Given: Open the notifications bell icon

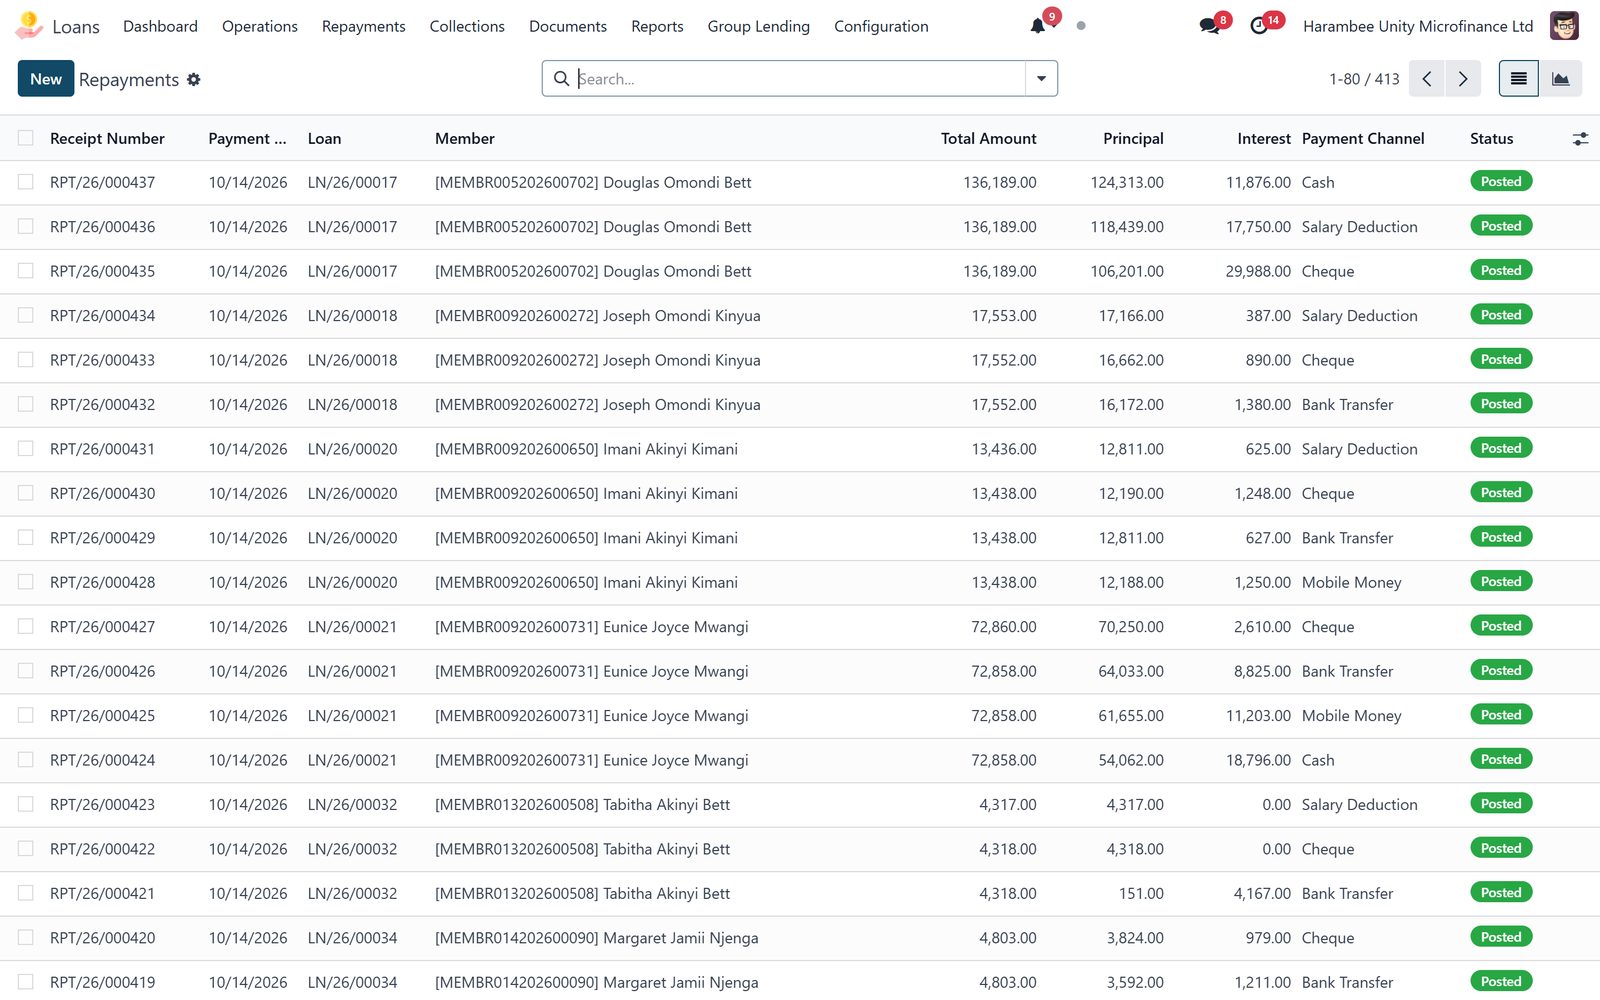Looking at the screenshot, I should 1038,26.
